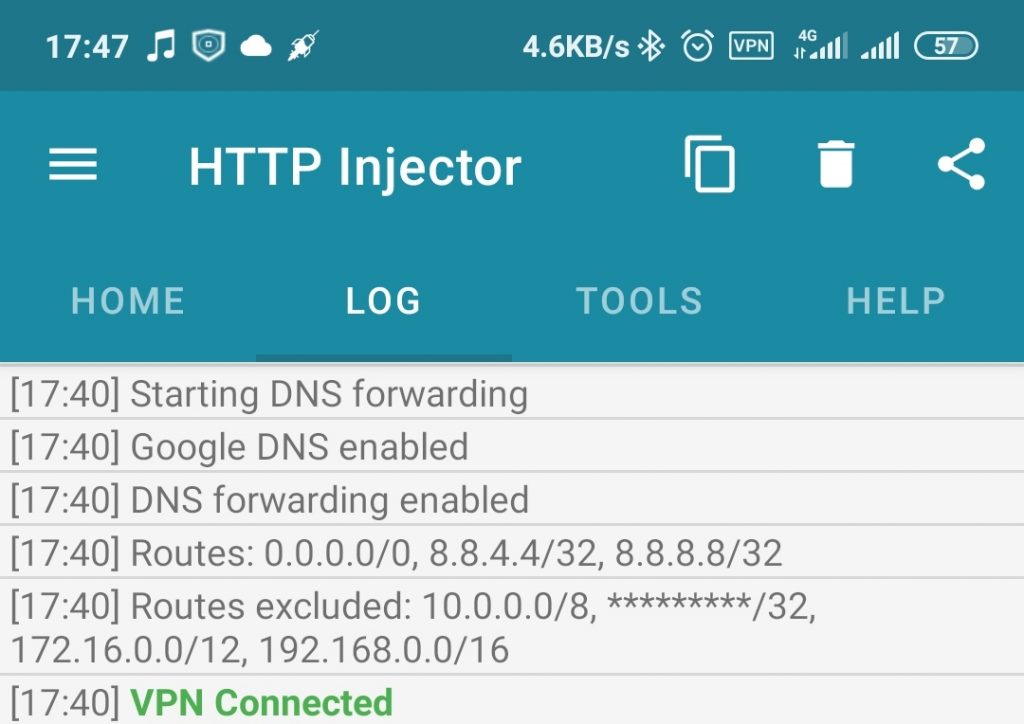The height and width of the screenshot is (724, 1024).
Task: Tap the VPN indicator in status bar
Action: [x=752, y=46]
